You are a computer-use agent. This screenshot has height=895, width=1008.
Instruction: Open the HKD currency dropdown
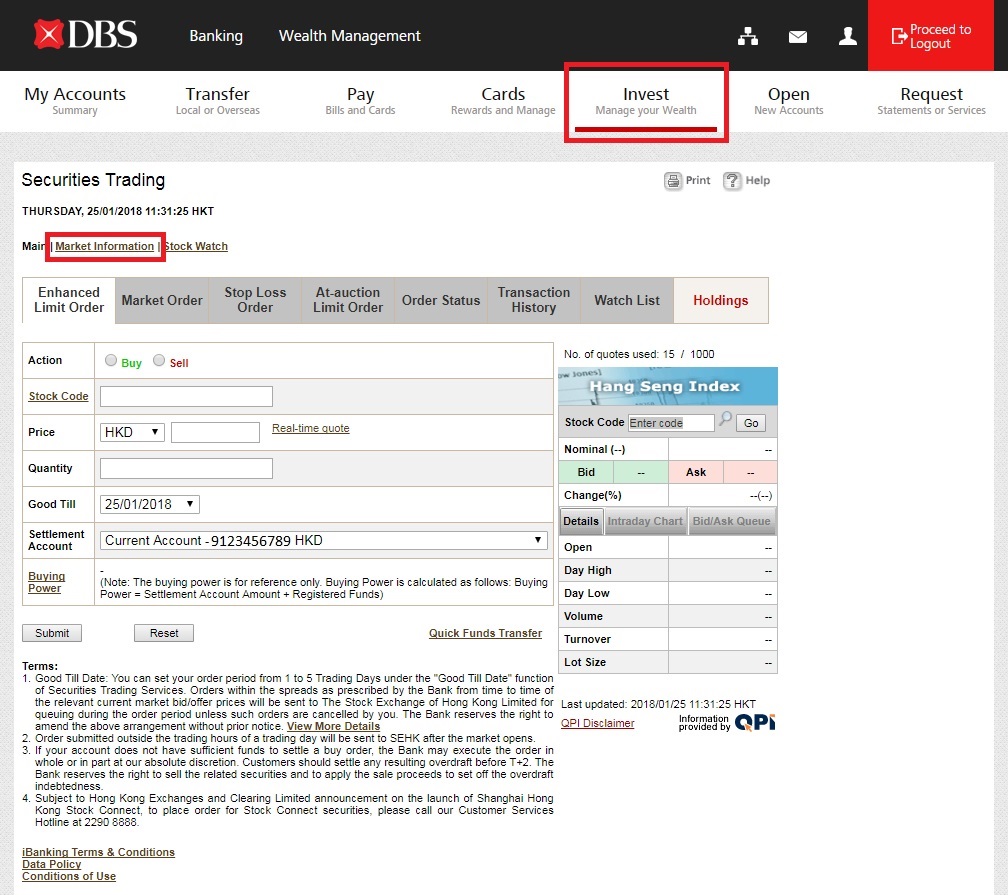coord(133,432)
